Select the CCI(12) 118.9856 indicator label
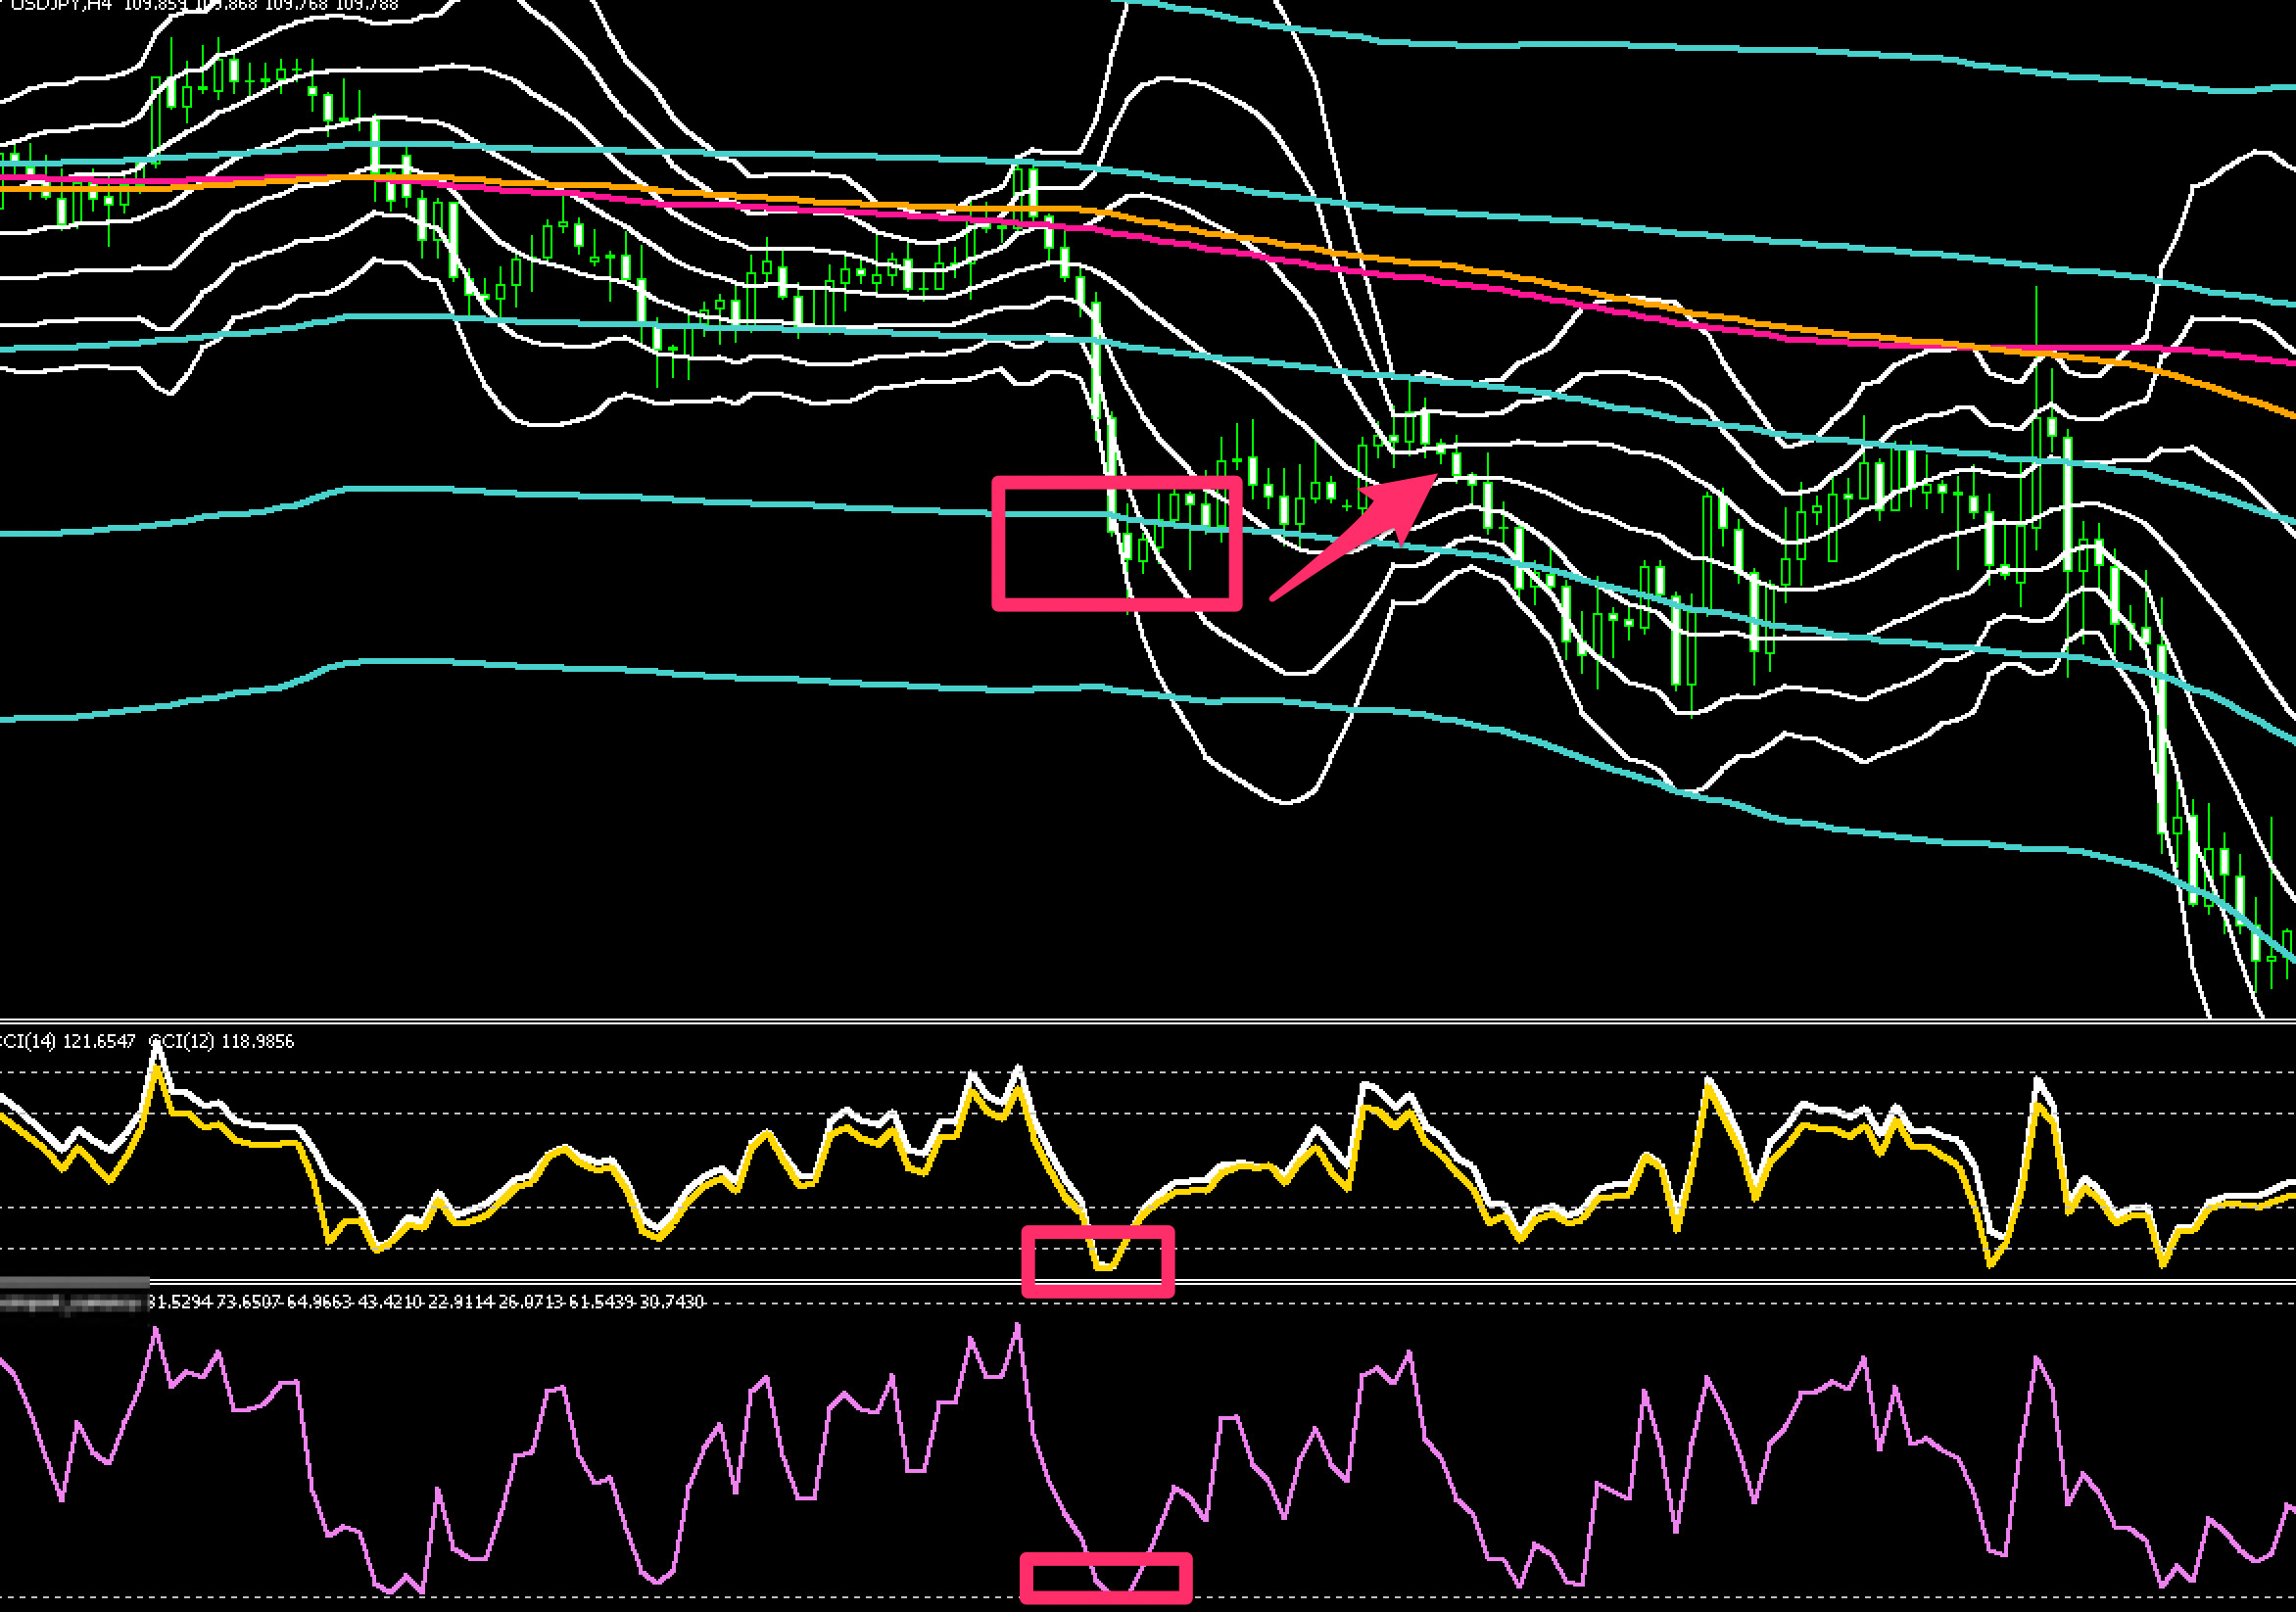 point(222,1041)
